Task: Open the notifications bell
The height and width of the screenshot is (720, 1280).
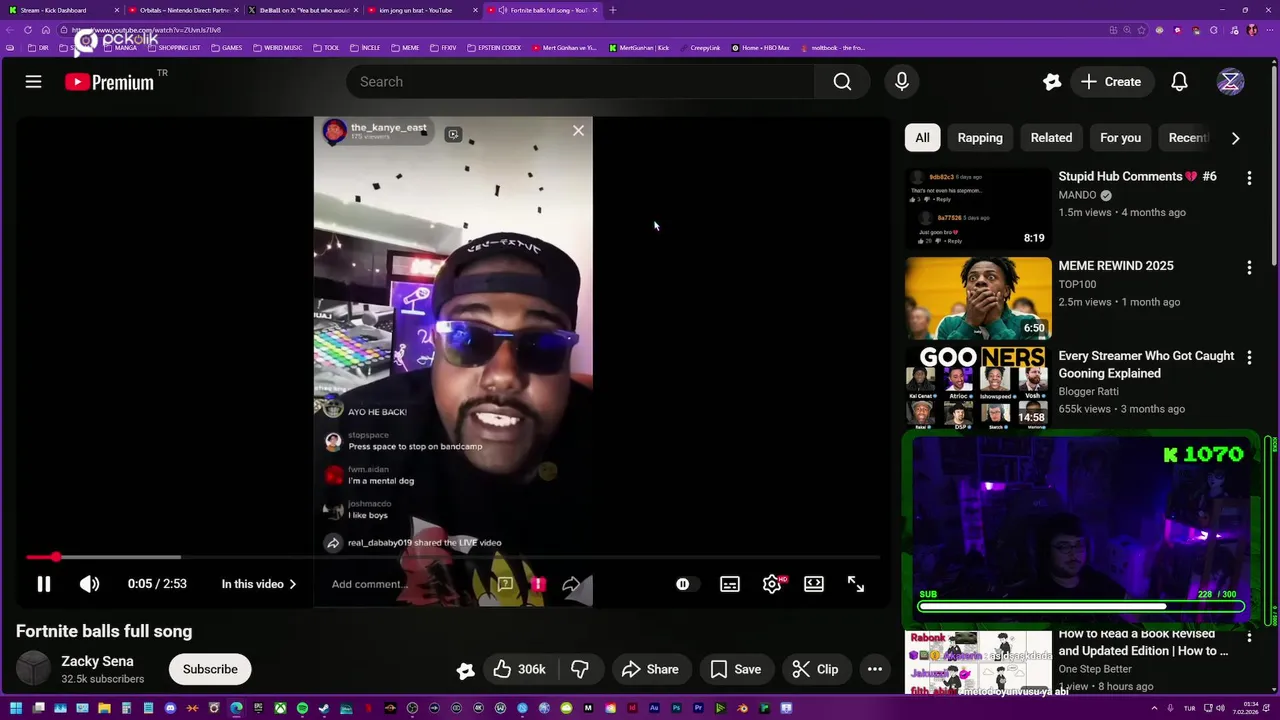Action: coord(1179,82)
